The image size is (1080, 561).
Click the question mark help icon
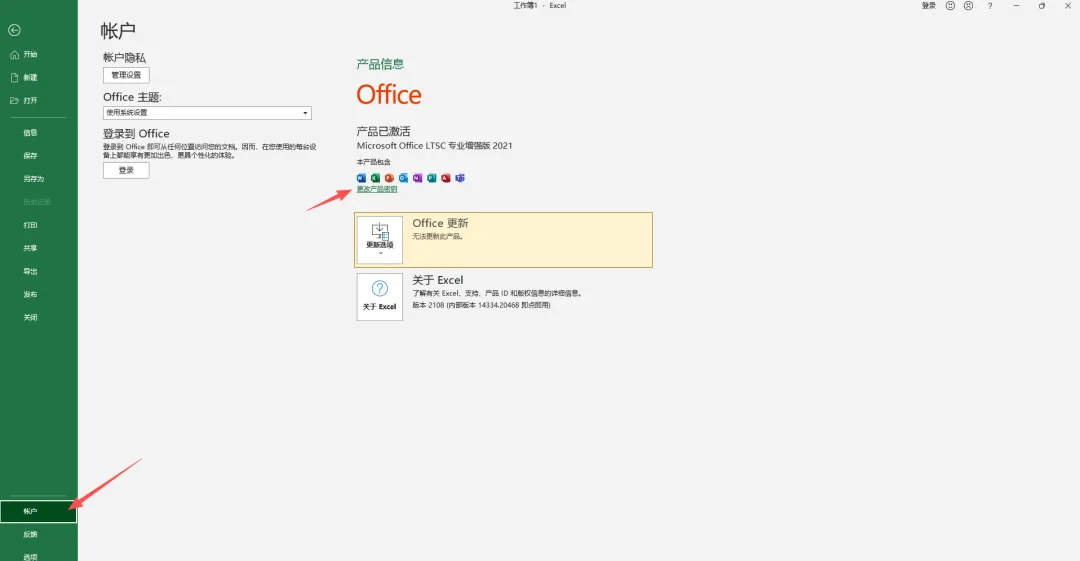(990, 6)
